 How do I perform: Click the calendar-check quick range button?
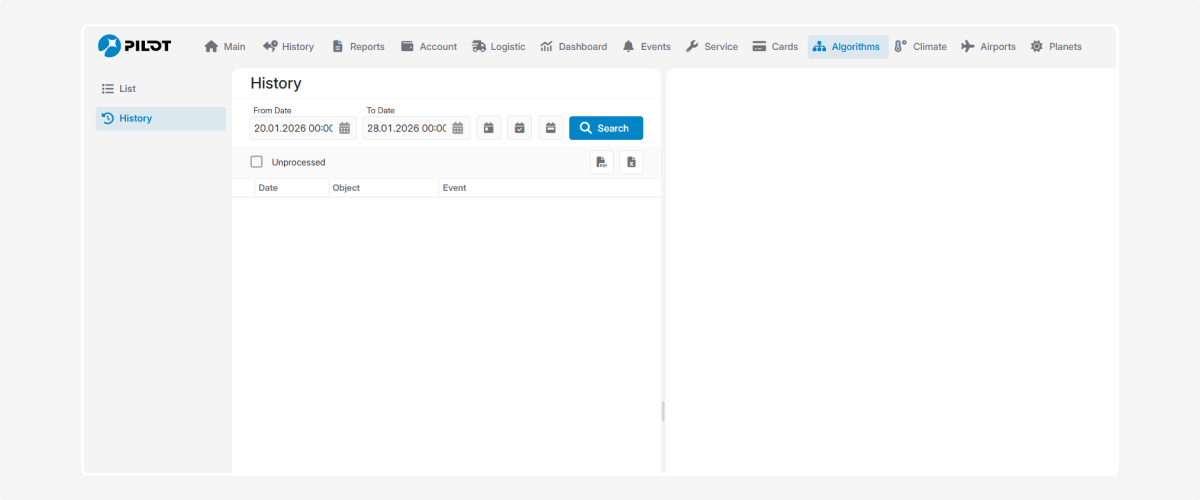click(519, 128)
